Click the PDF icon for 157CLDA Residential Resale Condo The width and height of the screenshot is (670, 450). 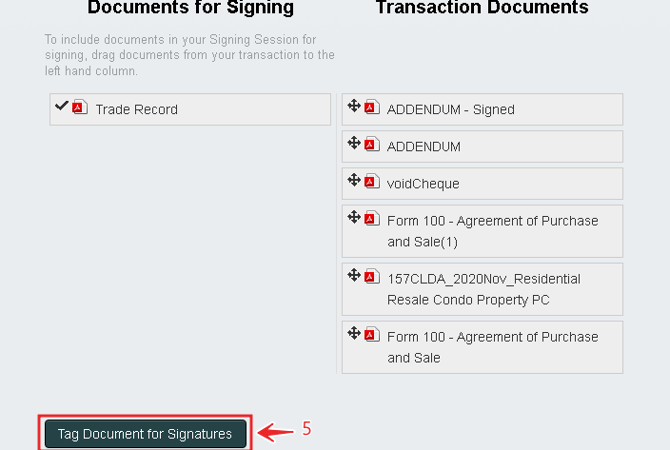[372, 277]
